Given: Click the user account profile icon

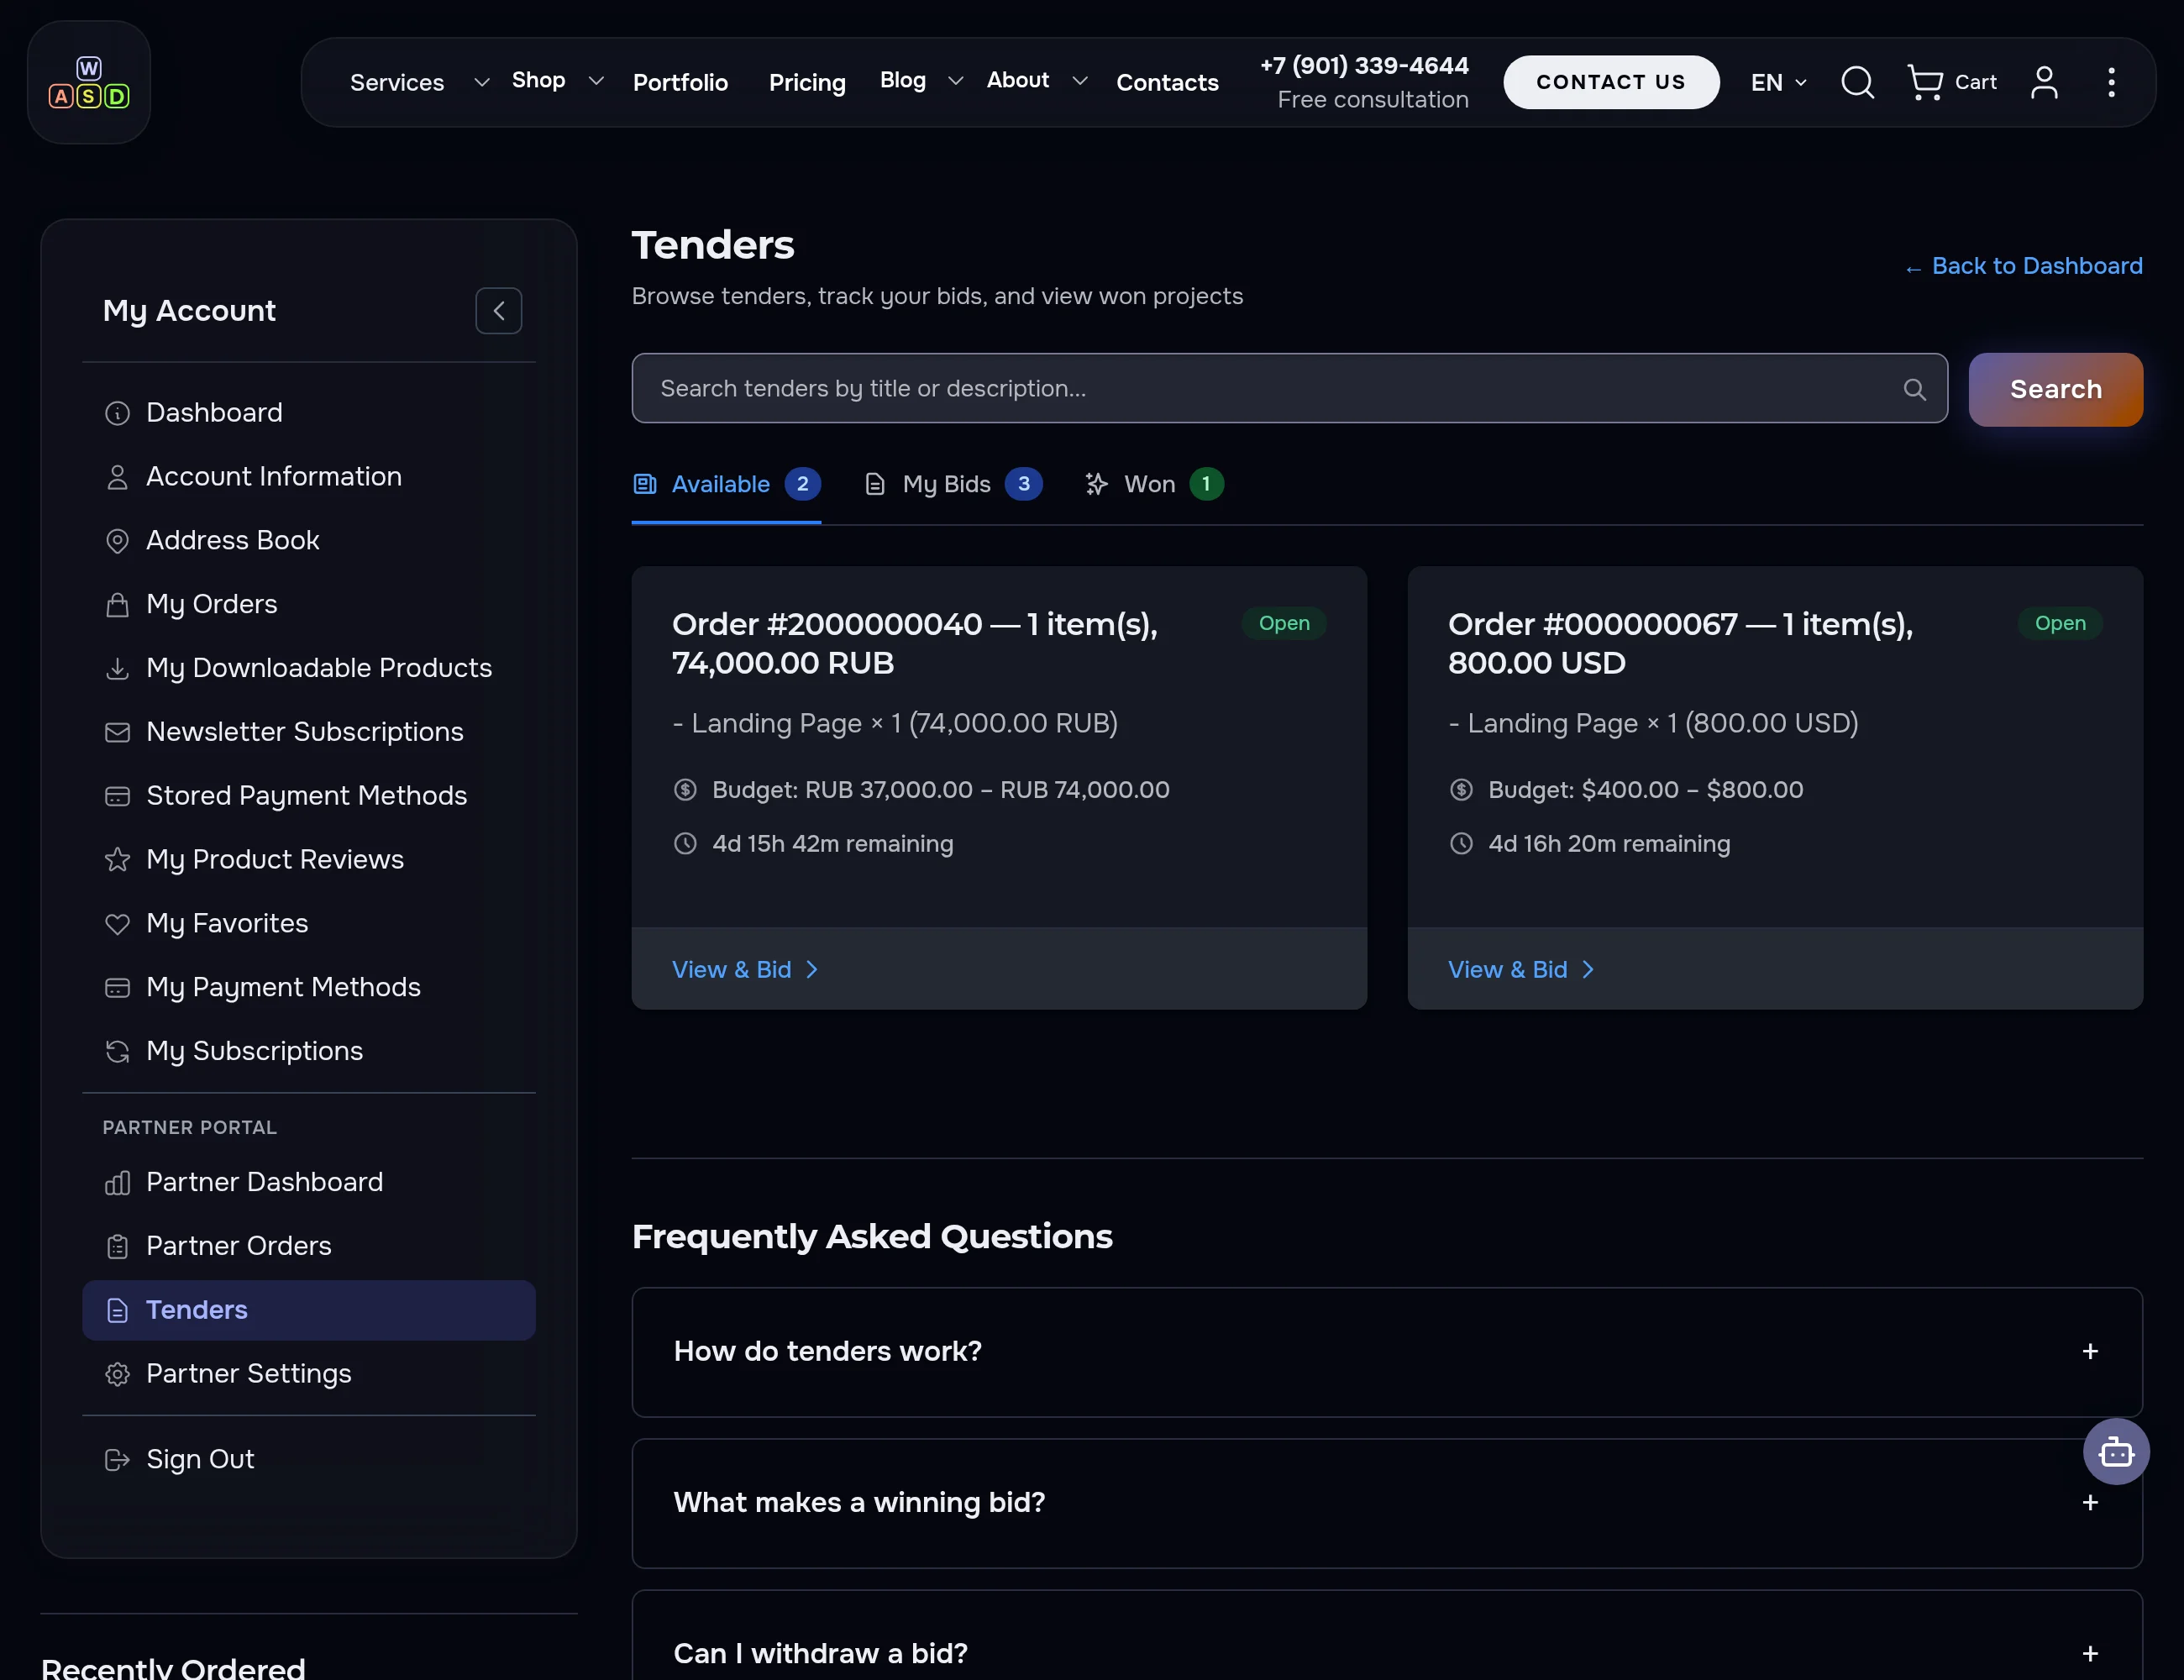Looking at the screenshot, I should pos(2044,82).
